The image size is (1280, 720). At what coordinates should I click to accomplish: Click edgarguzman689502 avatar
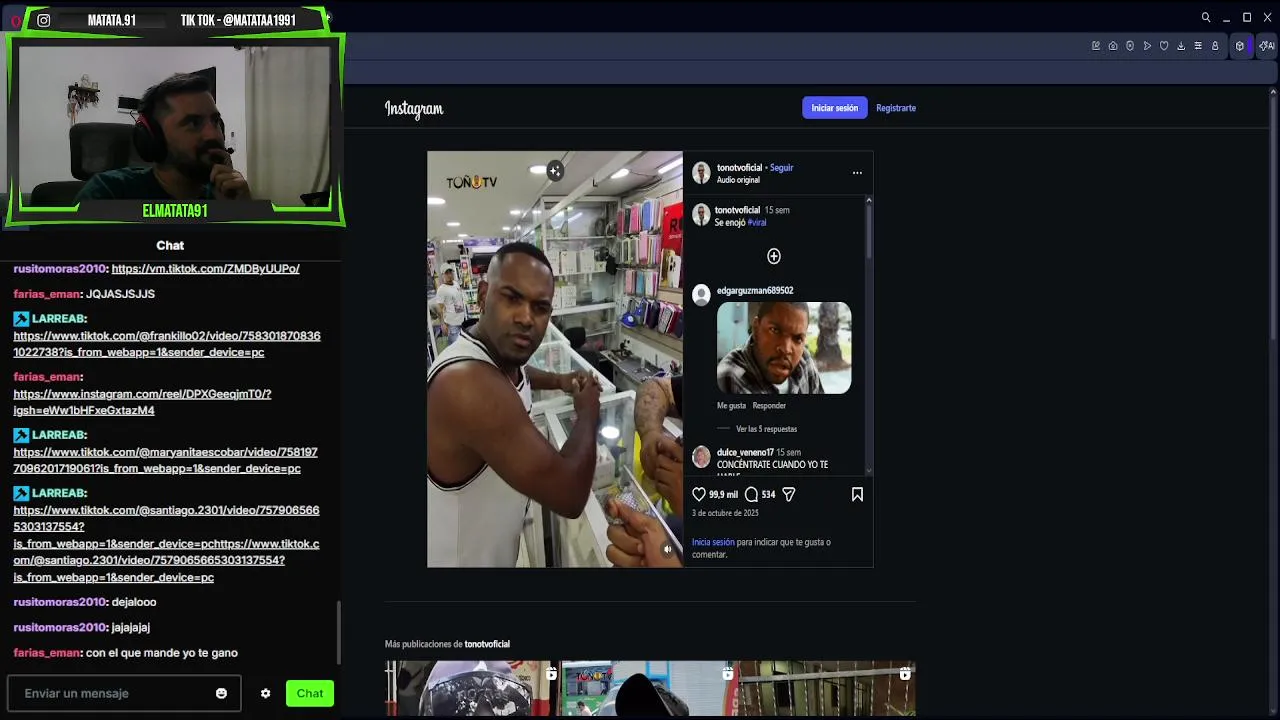coord(701,294)
